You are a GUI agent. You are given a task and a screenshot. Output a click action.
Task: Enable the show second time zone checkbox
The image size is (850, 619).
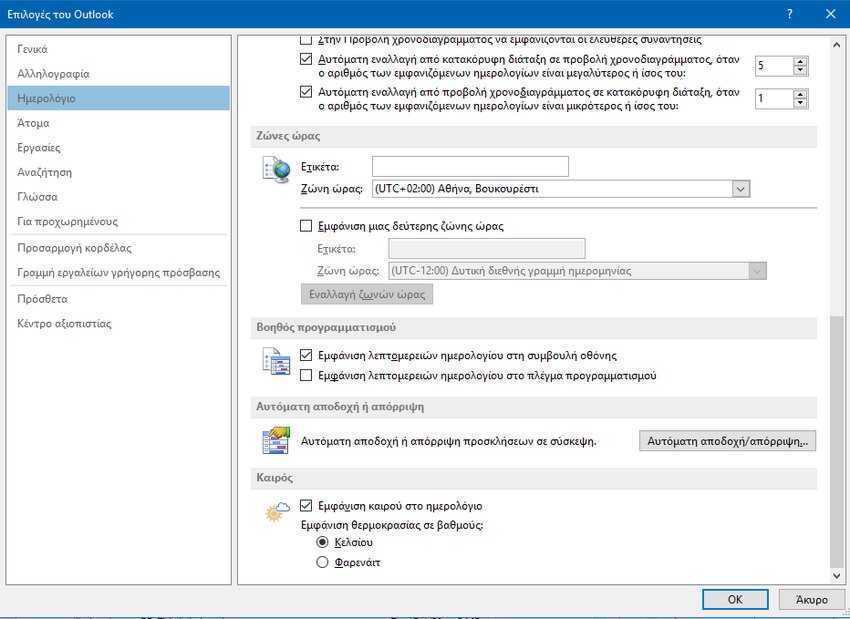(x=306, y=225)
